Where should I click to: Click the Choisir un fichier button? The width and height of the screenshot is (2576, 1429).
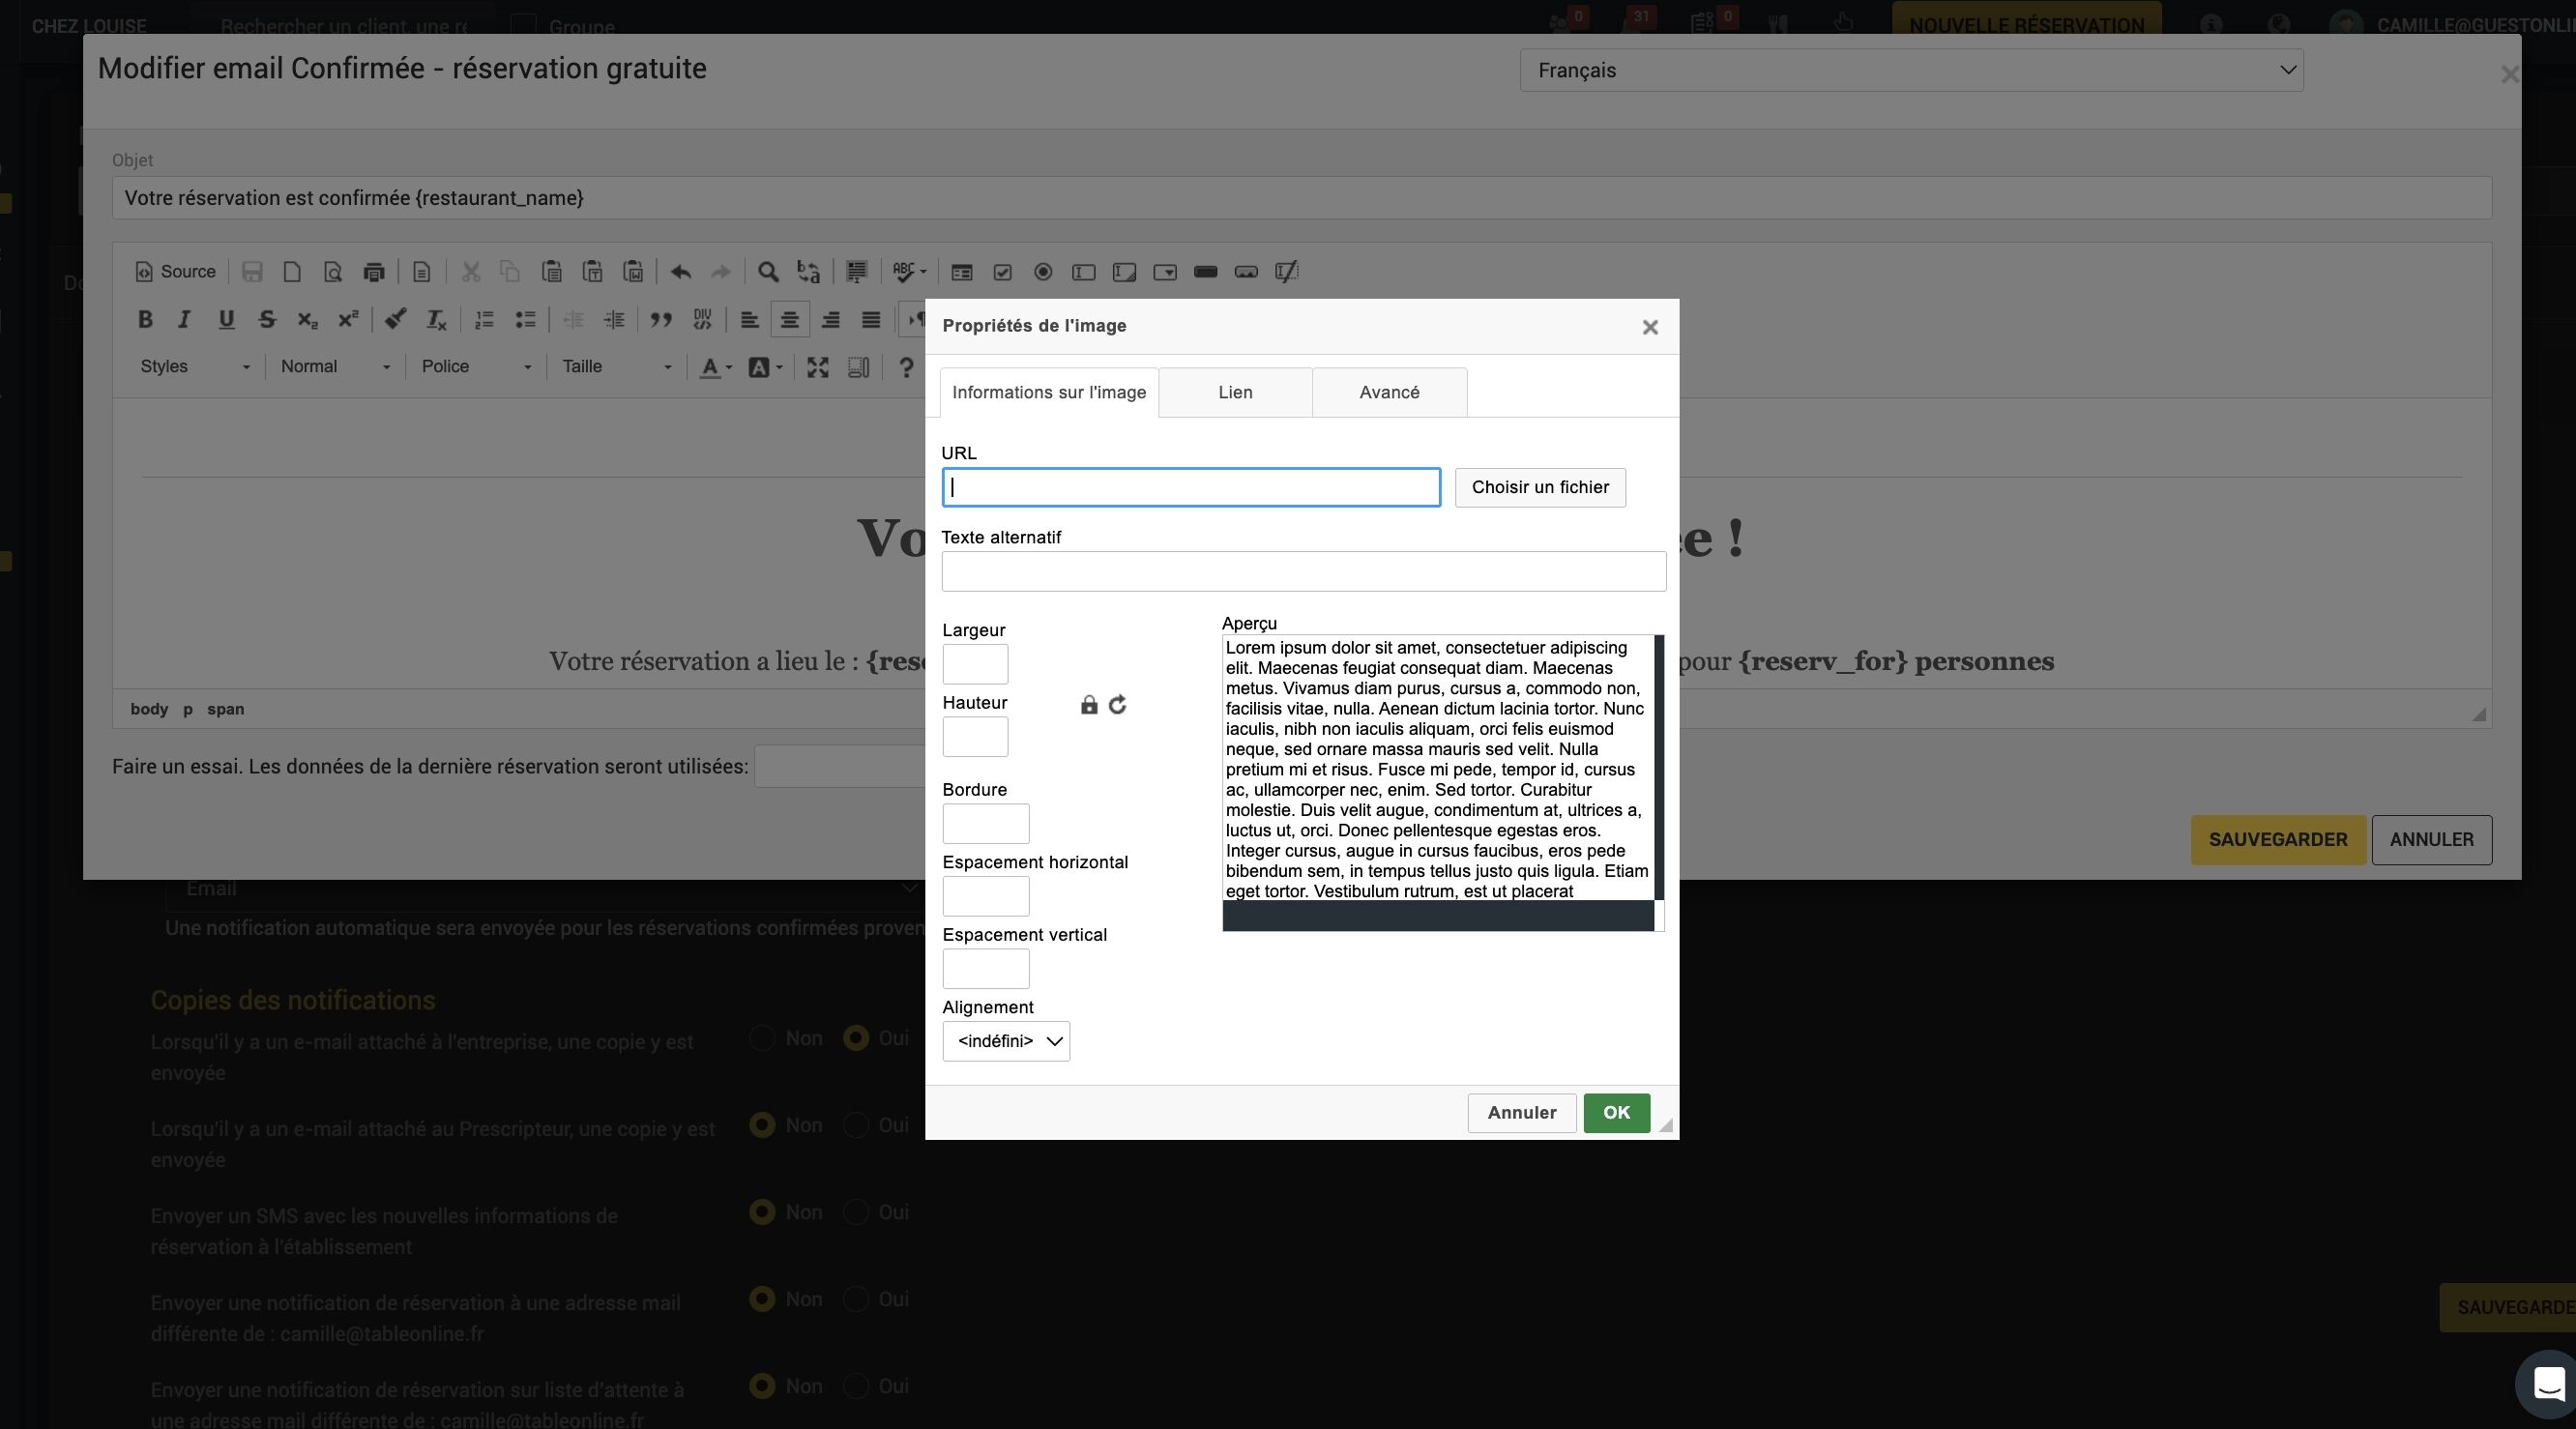(x=1540, y=487)
